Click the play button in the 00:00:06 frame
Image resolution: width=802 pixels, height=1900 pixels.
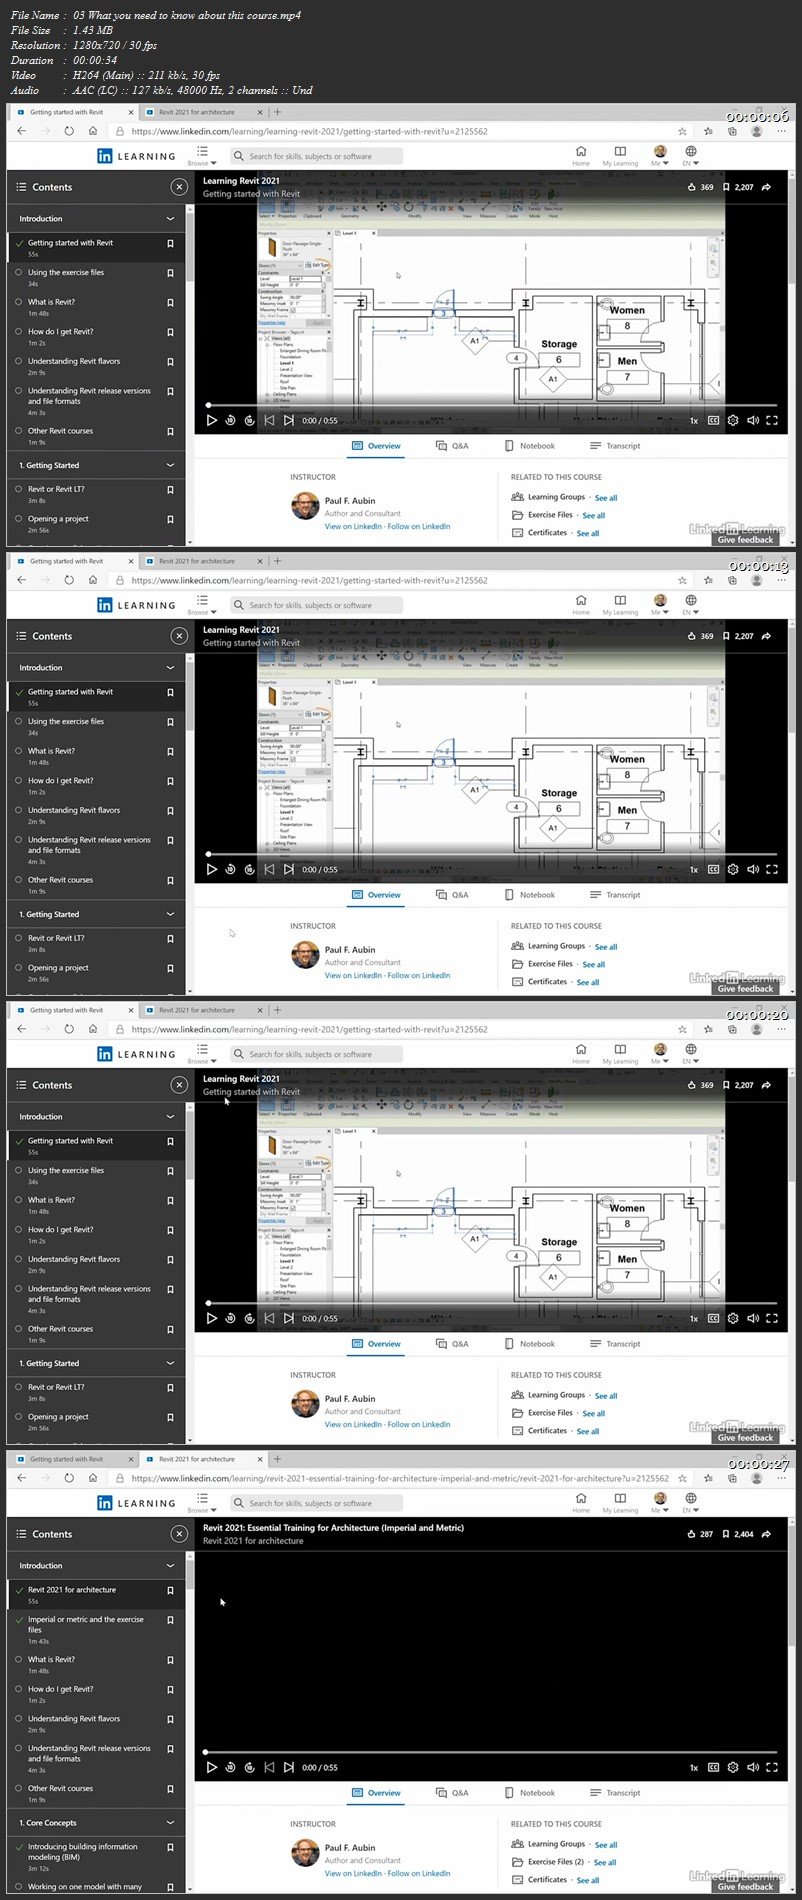[211, 421]
